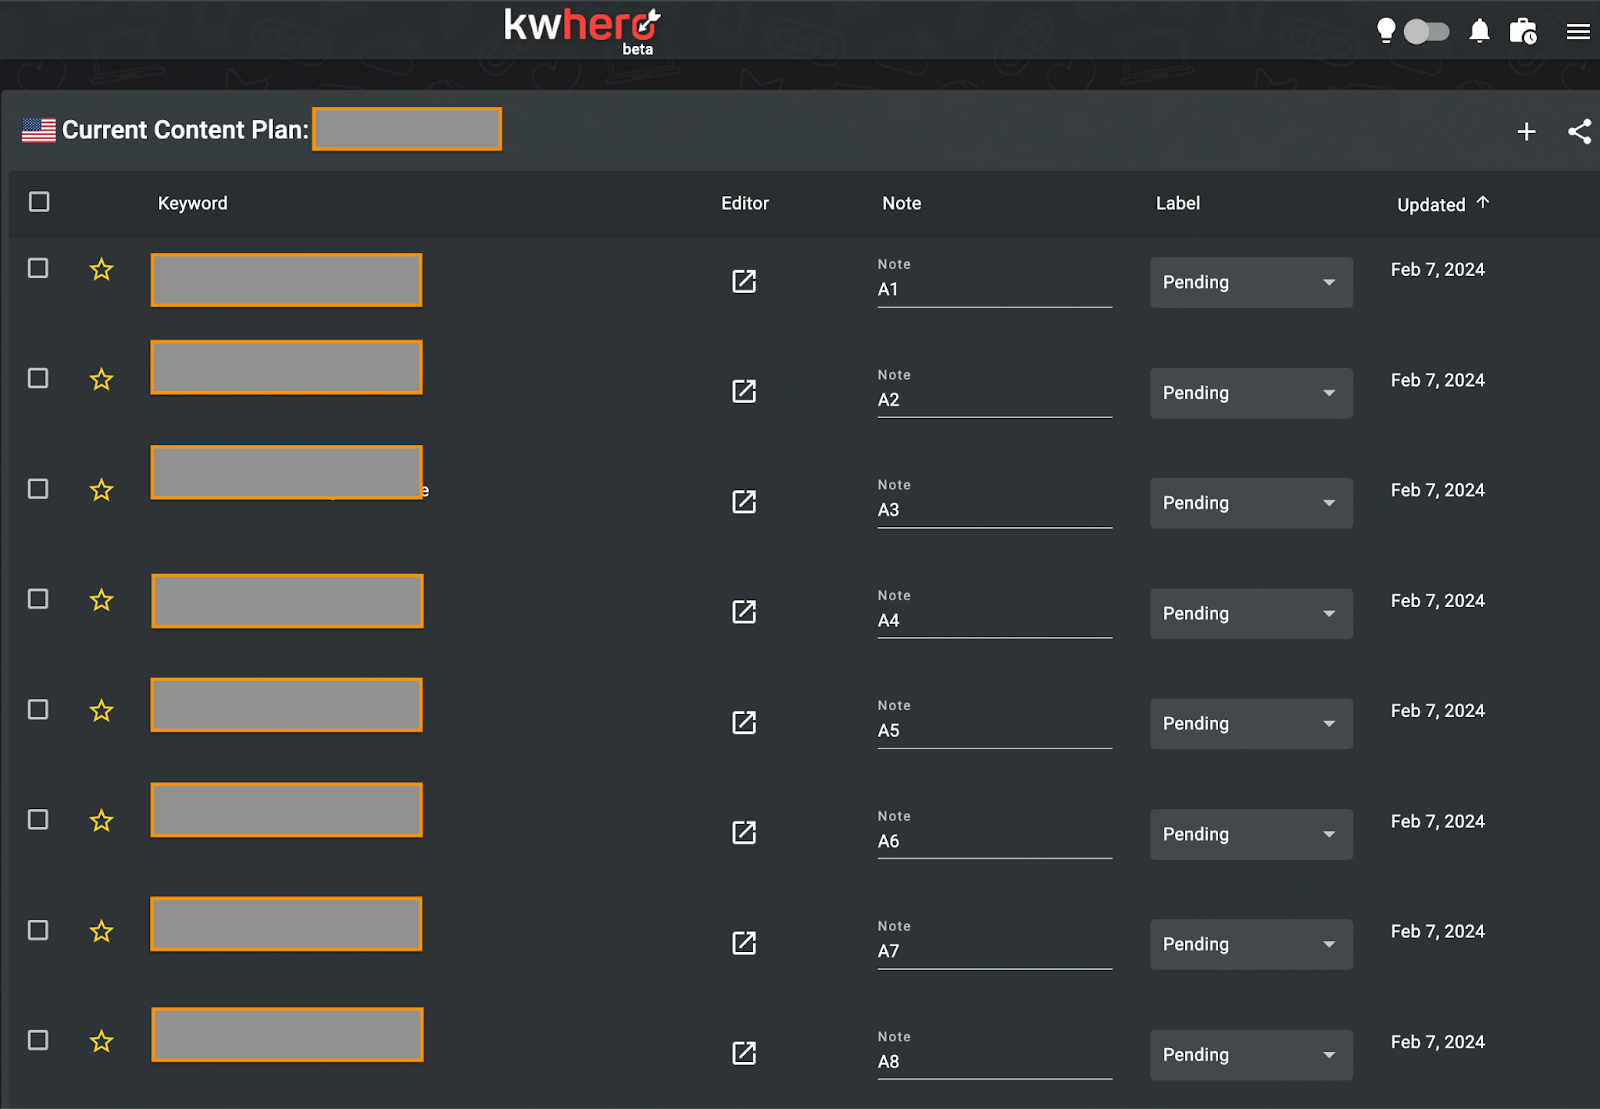Star the keyword in row A2
Screen dimensions: 1600x1109
pyautogui.click(x=101, y=379)
